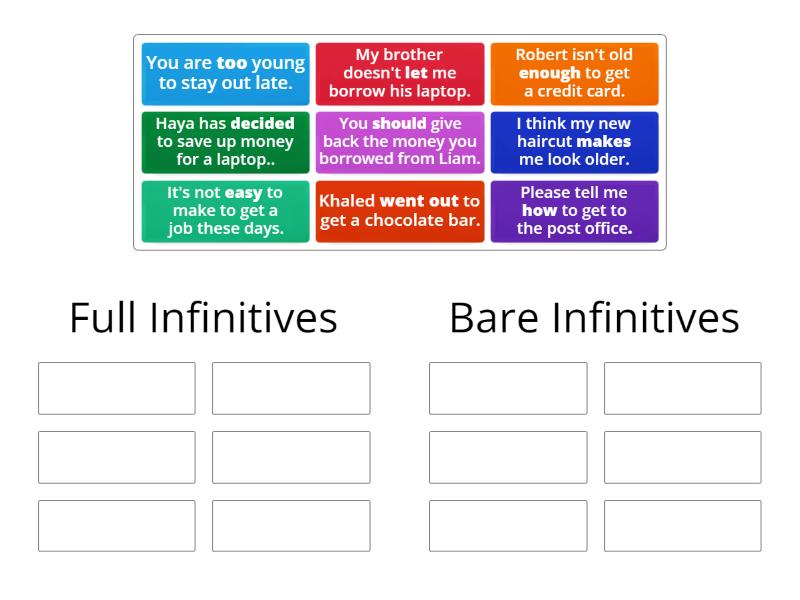The width and height of the screenshot is (800, 600).
Task: Select the top-left Full Infinitives slot
Action: click(116, 388)
